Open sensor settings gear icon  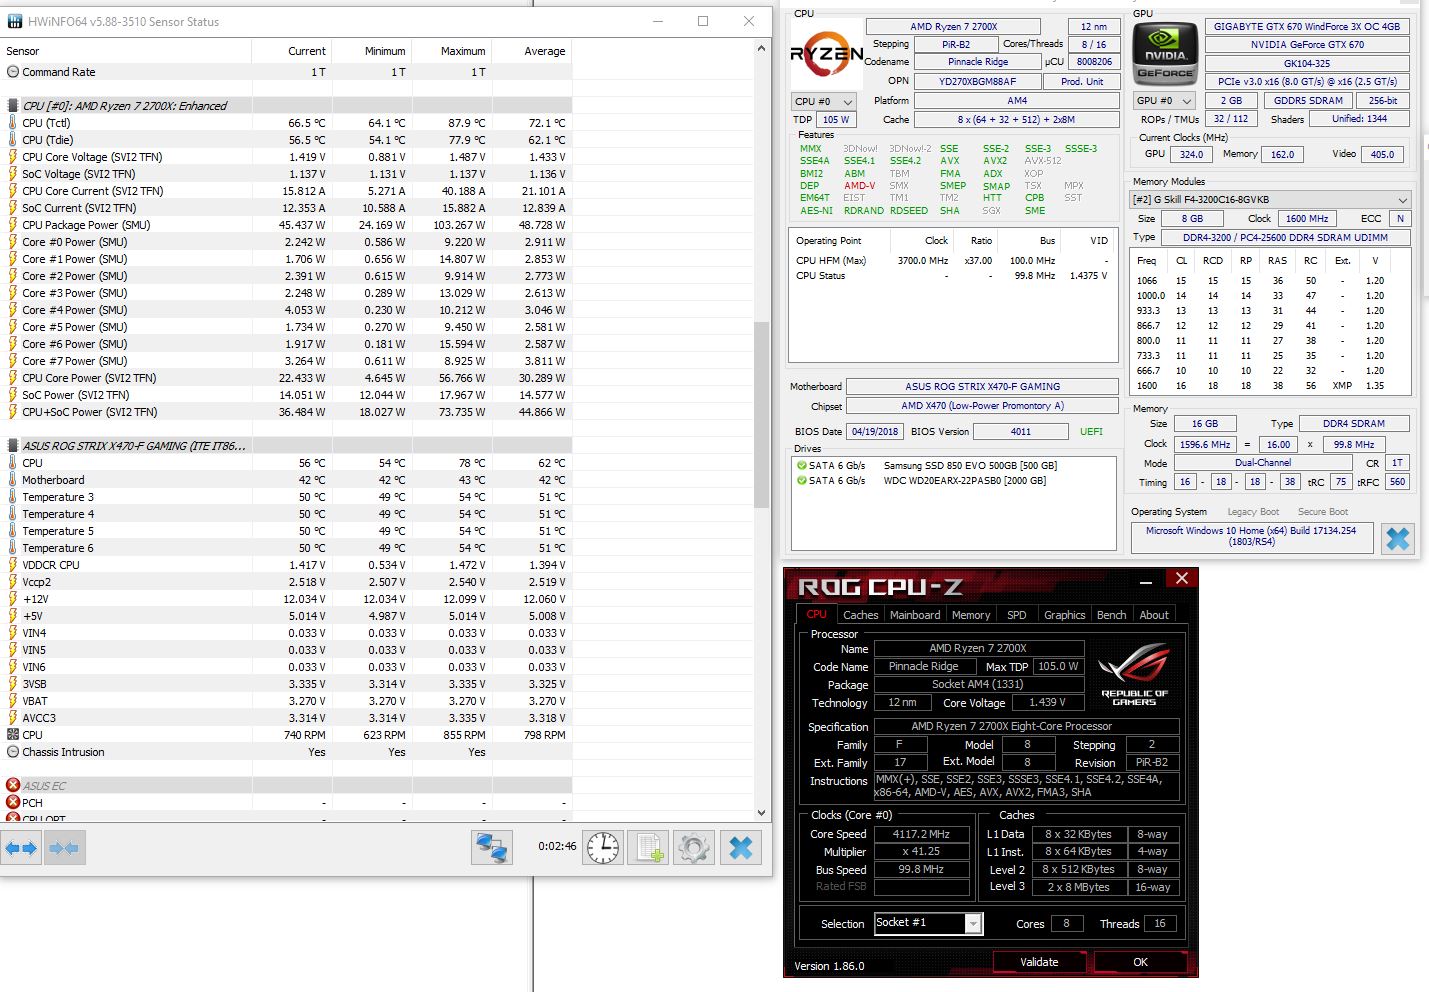tap(693, 848)
